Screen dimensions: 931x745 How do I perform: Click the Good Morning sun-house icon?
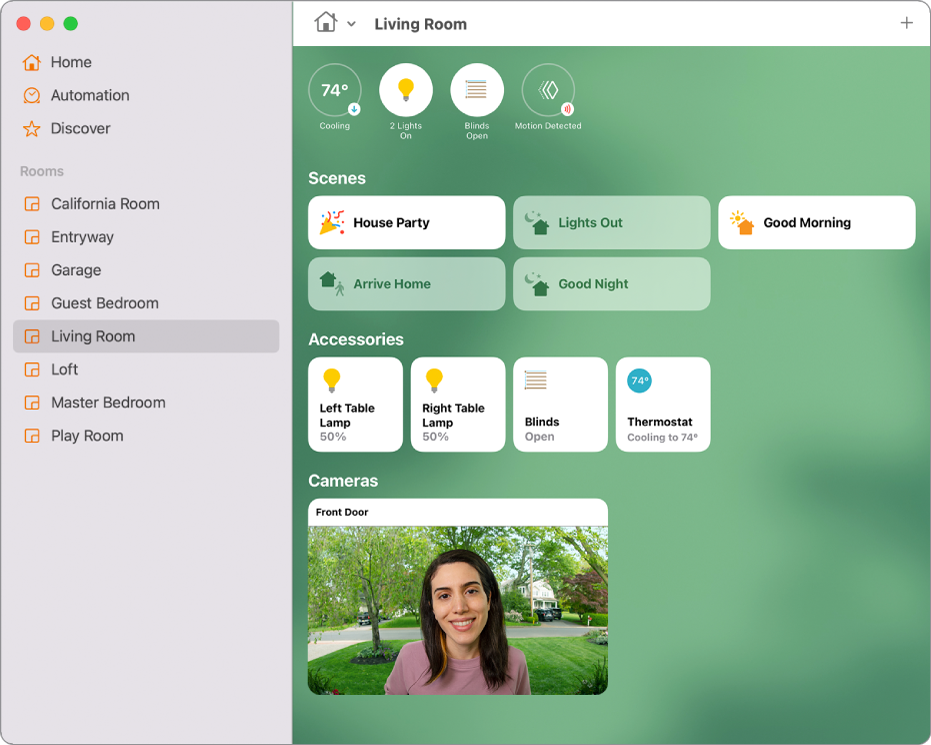point(742,223)
